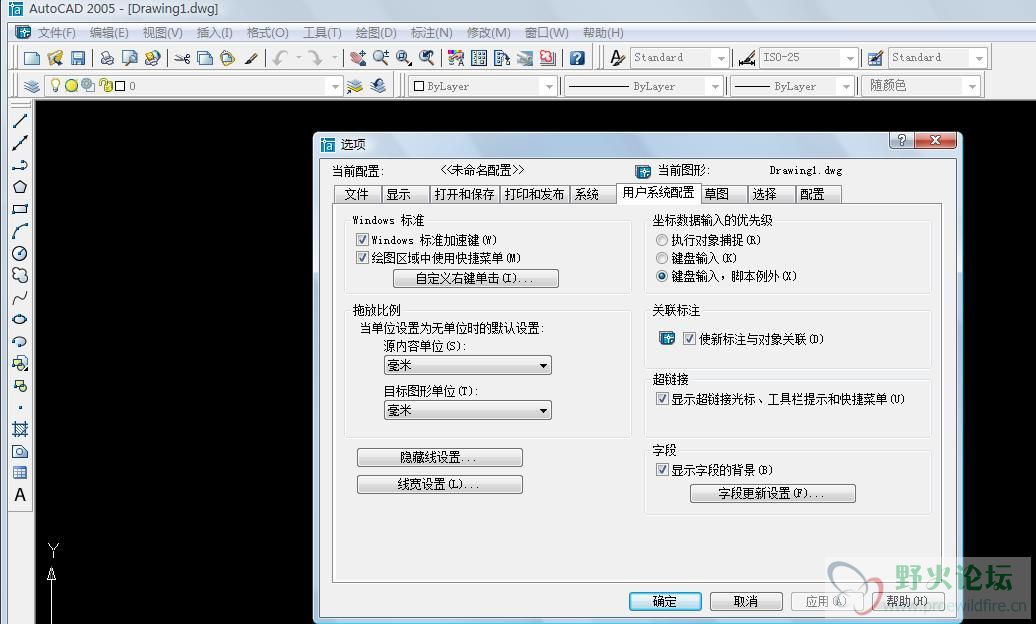This screenshot has width=1036, height=624.
Task: Expand the layer list dropdown
Action: tap(335, 87)
